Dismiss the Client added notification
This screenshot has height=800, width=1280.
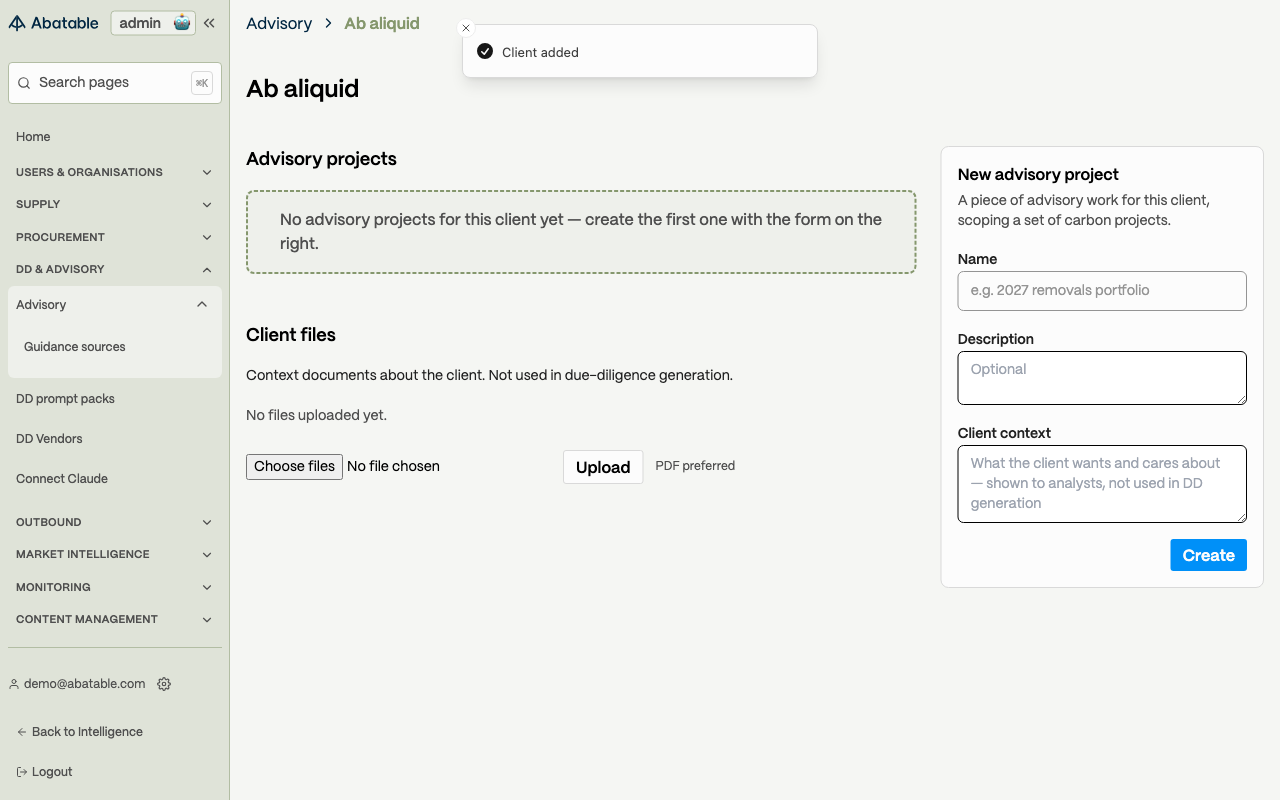point(466,28)
